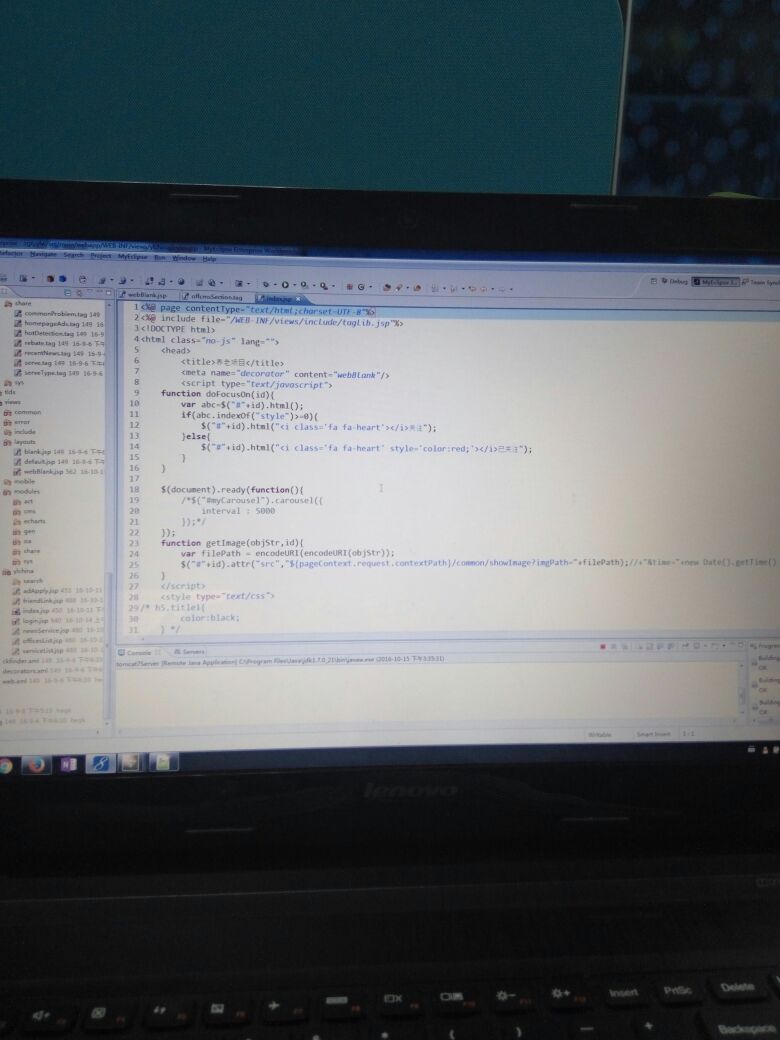Image resolution: width=780 pixels, height=1040 pixels.
Task: Close the active index.jsp editor tab
Action: click(x=298, y=298)
